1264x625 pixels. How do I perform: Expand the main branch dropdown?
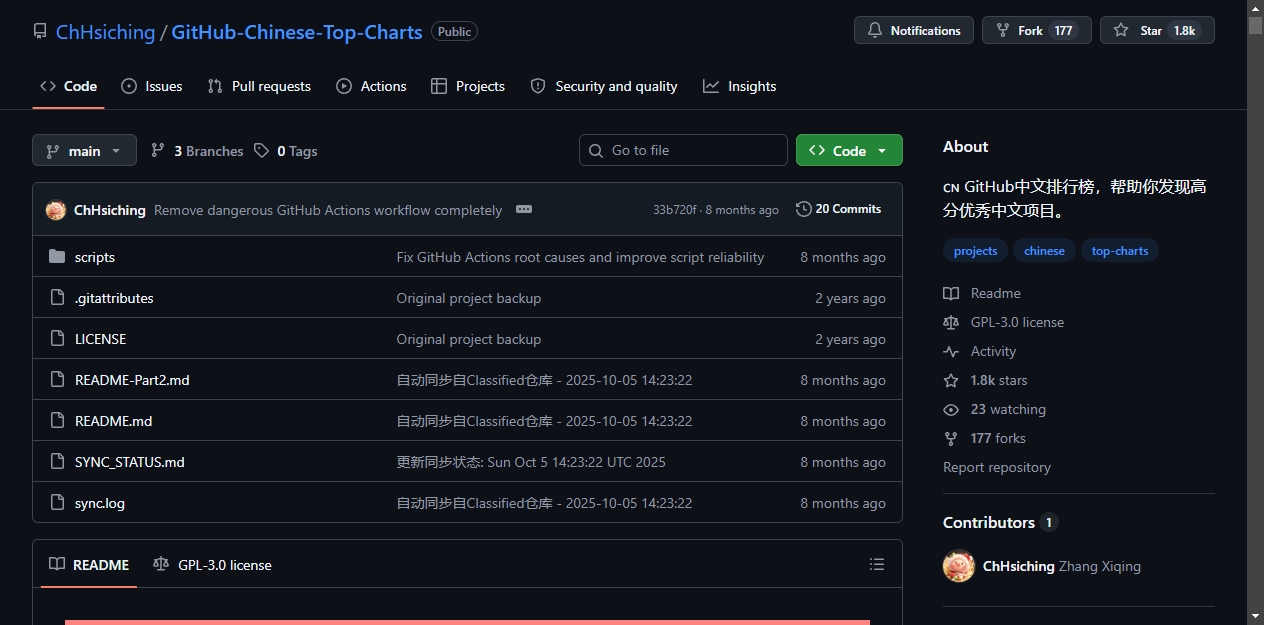84,151
